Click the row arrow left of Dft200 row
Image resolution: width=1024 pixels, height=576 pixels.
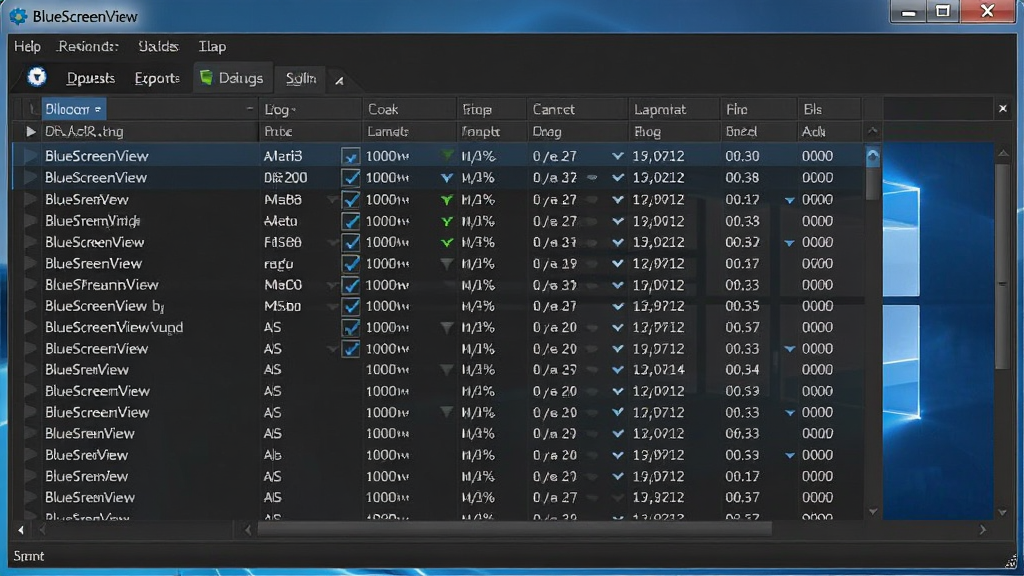30,177
